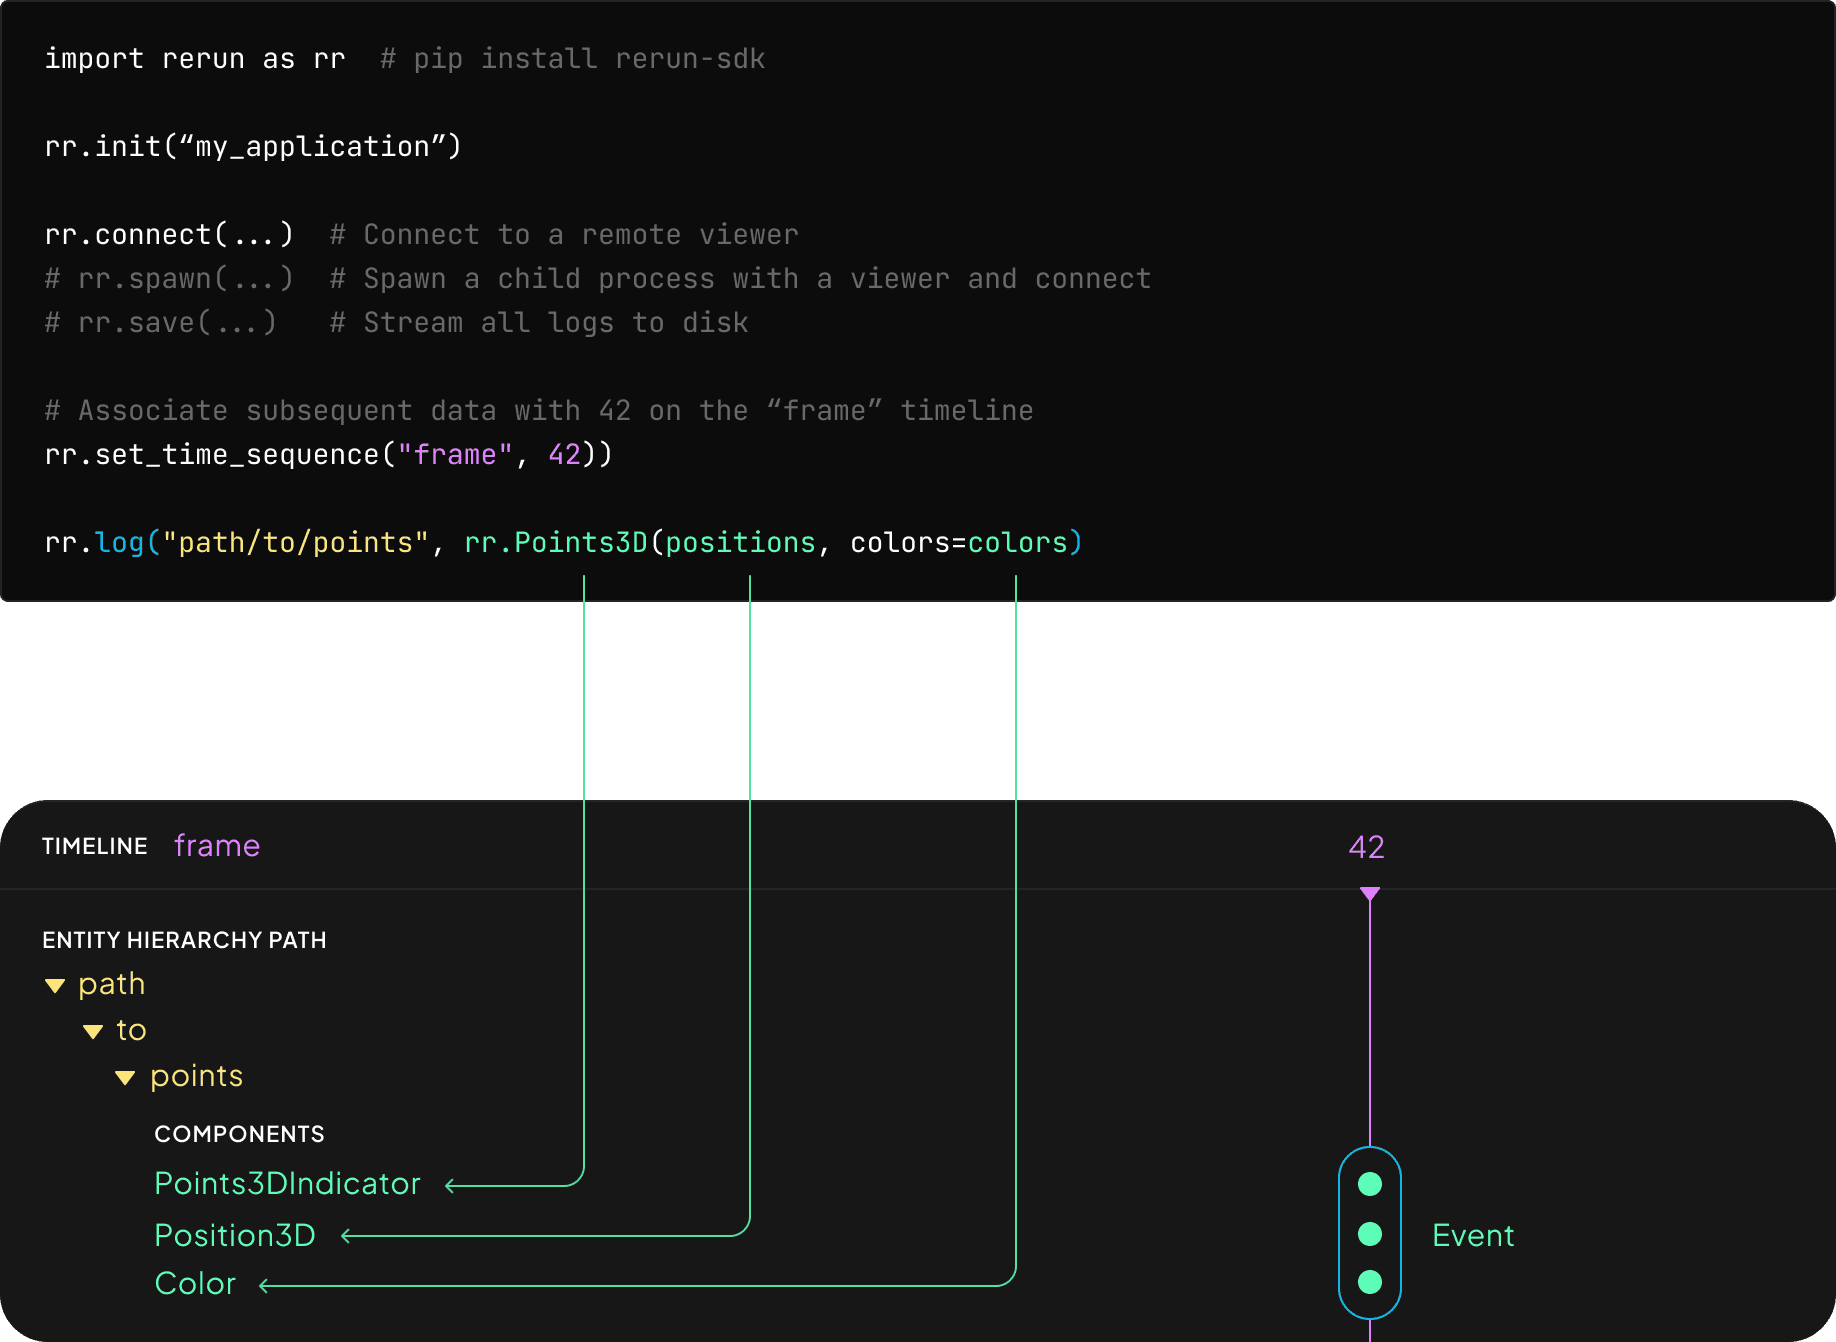Select the path entity label
This screenshot has height=1342, width=1836.
click(112, 984)
